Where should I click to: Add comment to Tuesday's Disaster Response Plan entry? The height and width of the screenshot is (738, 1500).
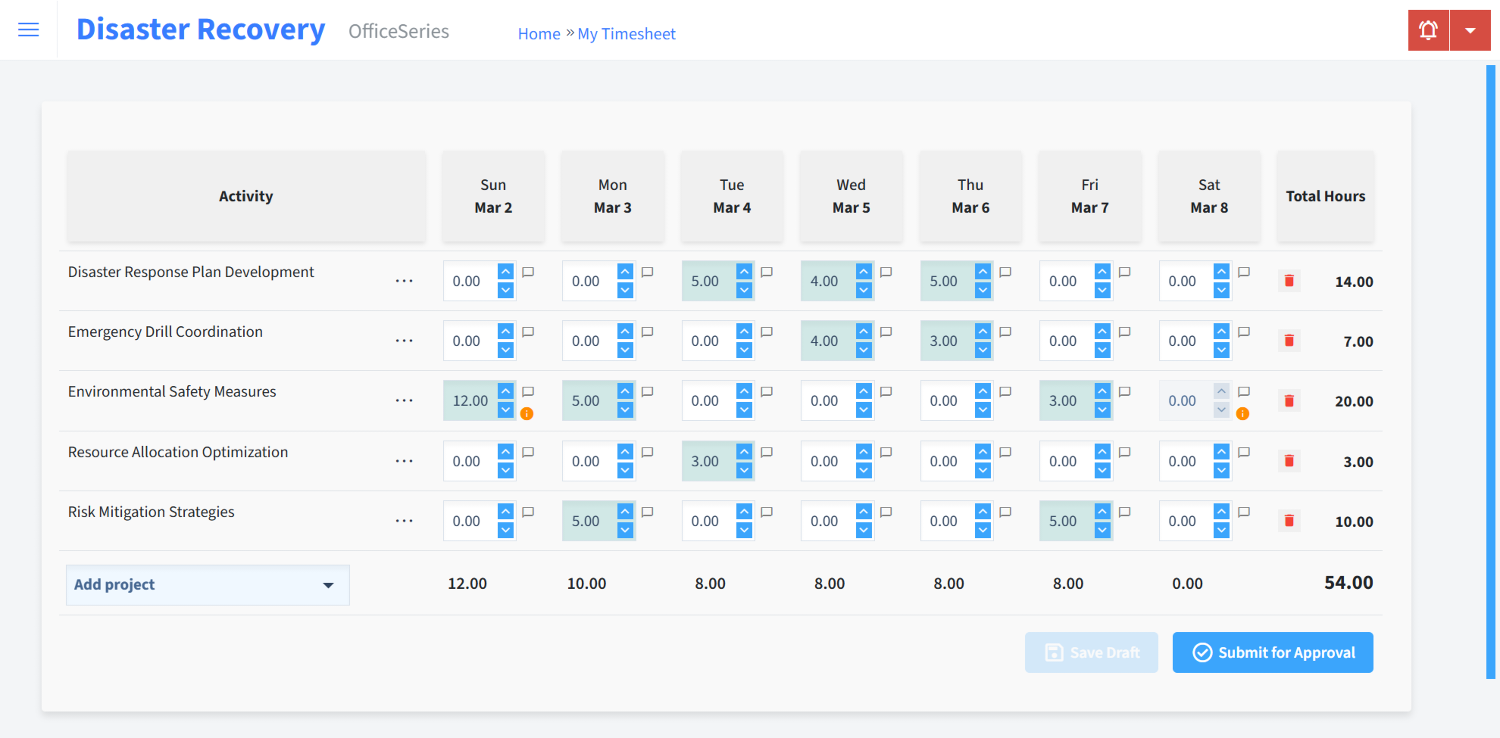point(766,271)
